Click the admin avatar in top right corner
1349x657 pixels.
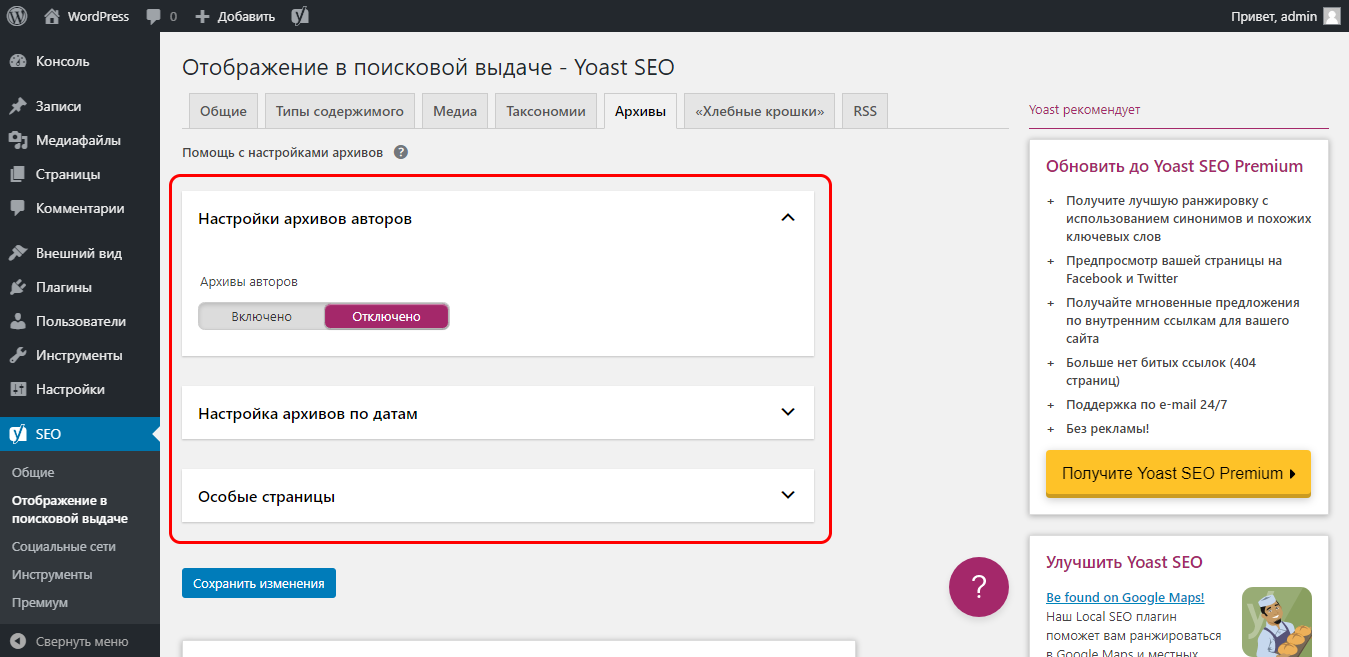point(1330,15)
